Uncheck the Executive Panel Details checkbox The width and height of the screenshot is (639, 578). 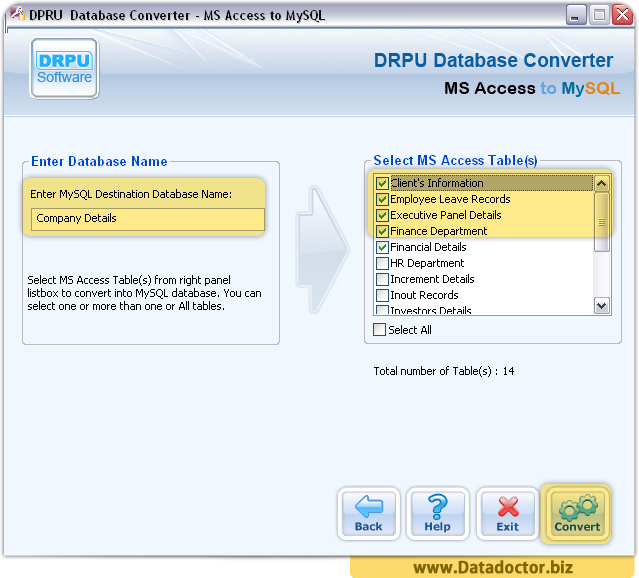click(x=382, y=215)
